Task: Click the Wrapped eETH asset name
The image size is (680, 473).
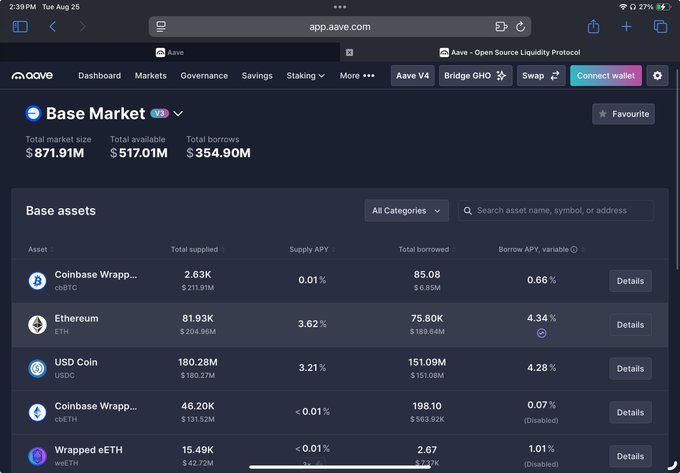Action: pyautogui.click(x=88, y=450)
